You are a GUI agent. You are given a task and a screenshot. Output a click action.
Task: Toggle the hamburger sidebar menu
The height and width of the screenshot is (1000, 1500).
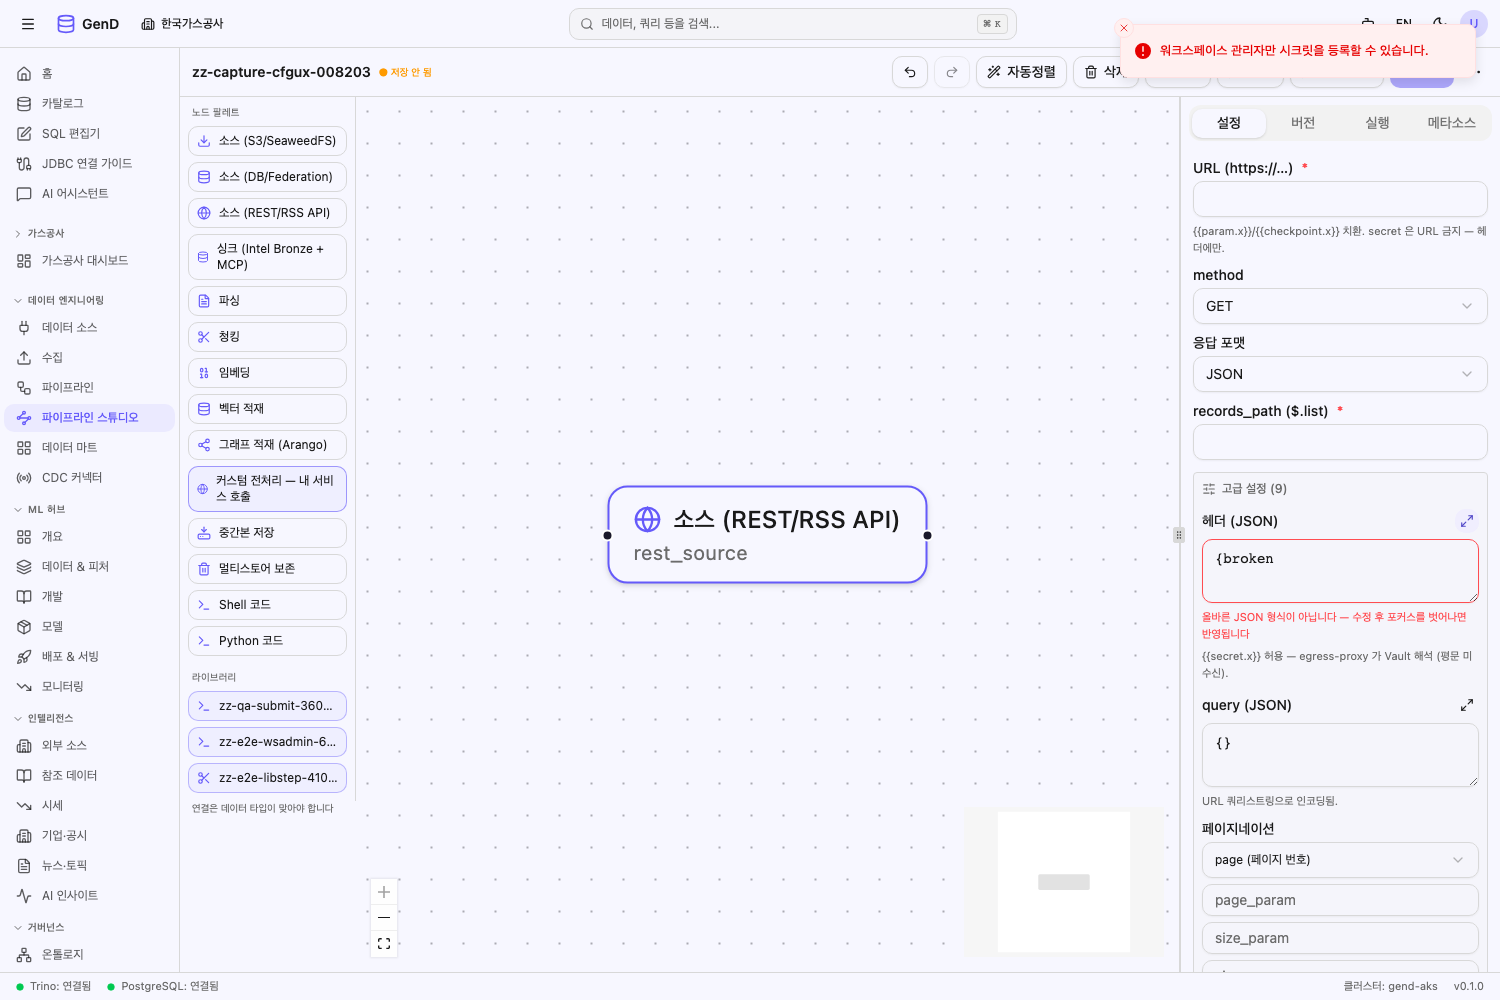pyautogui.click(x=28, y=24)
